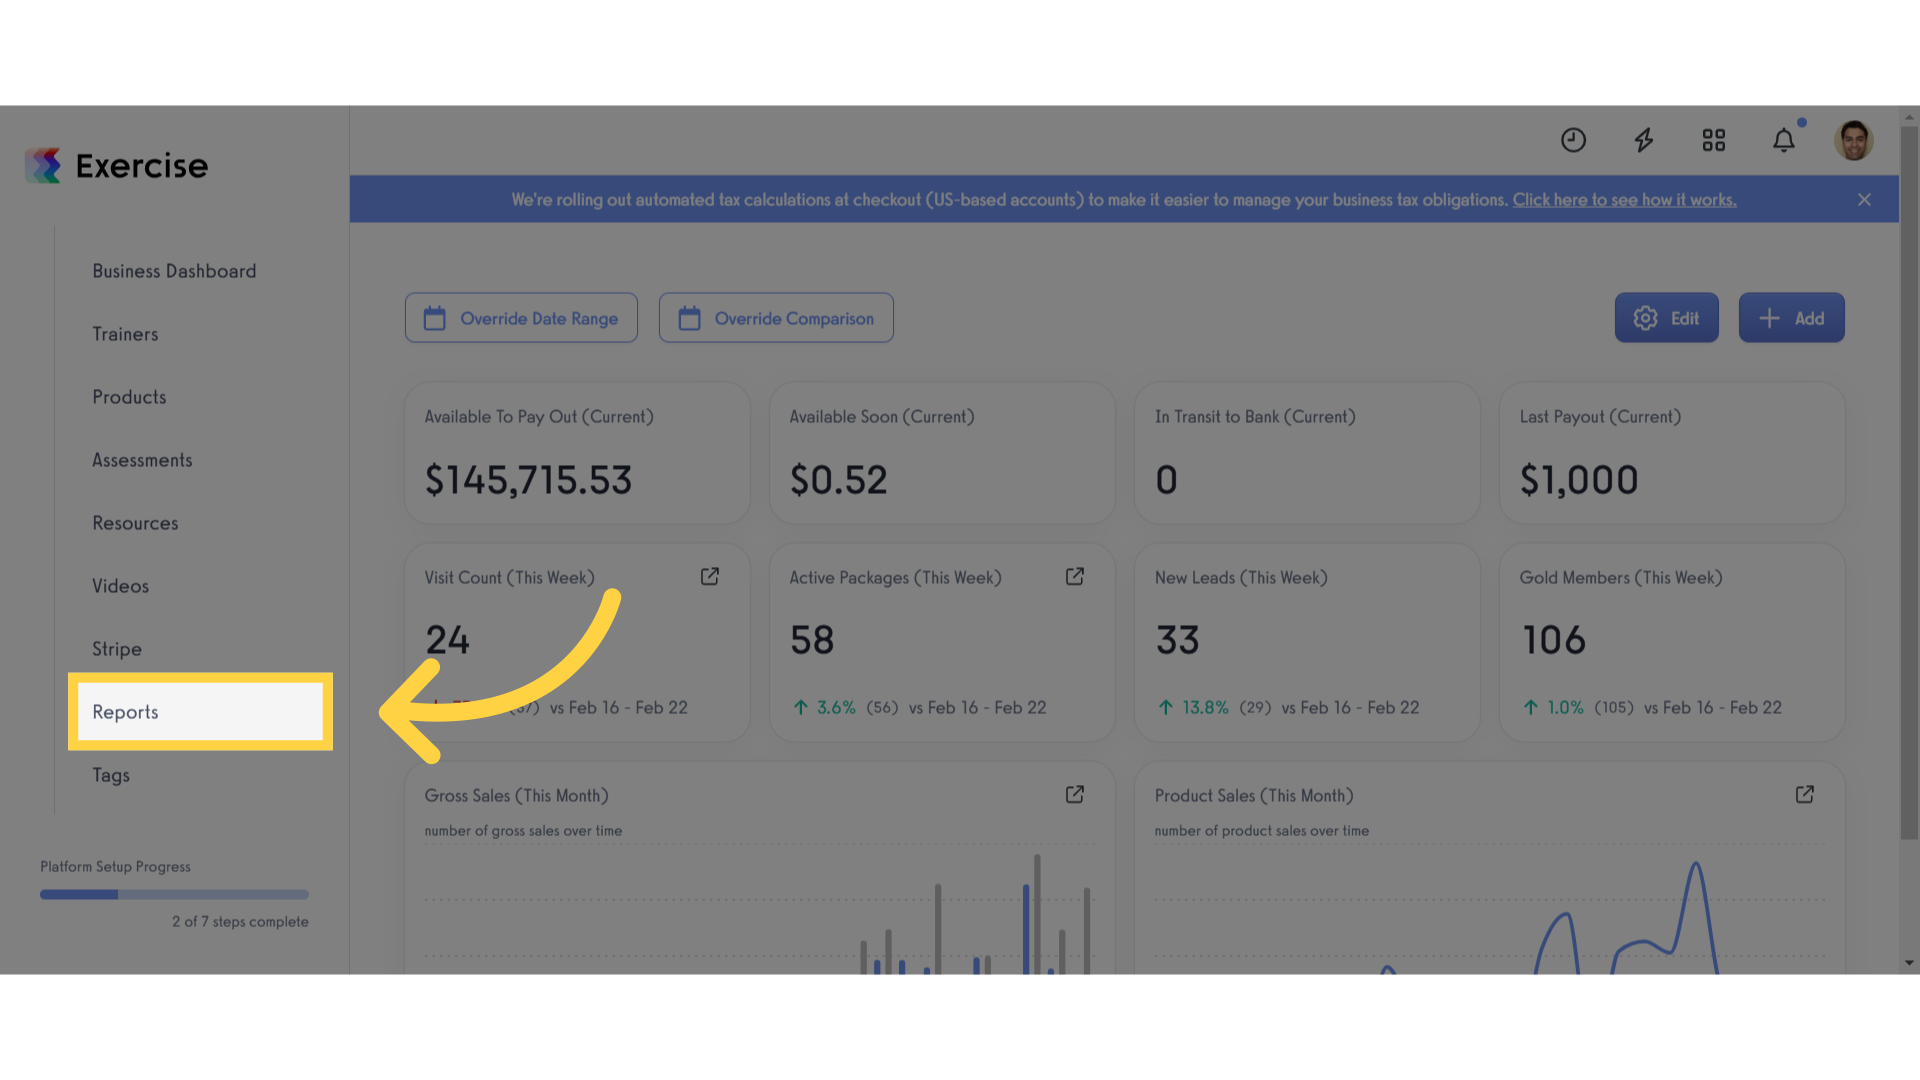Viewport: 1920px width, 1080px height.
Task: Click the lightning bolt quick actions icon
Action: coord(1644,140)
